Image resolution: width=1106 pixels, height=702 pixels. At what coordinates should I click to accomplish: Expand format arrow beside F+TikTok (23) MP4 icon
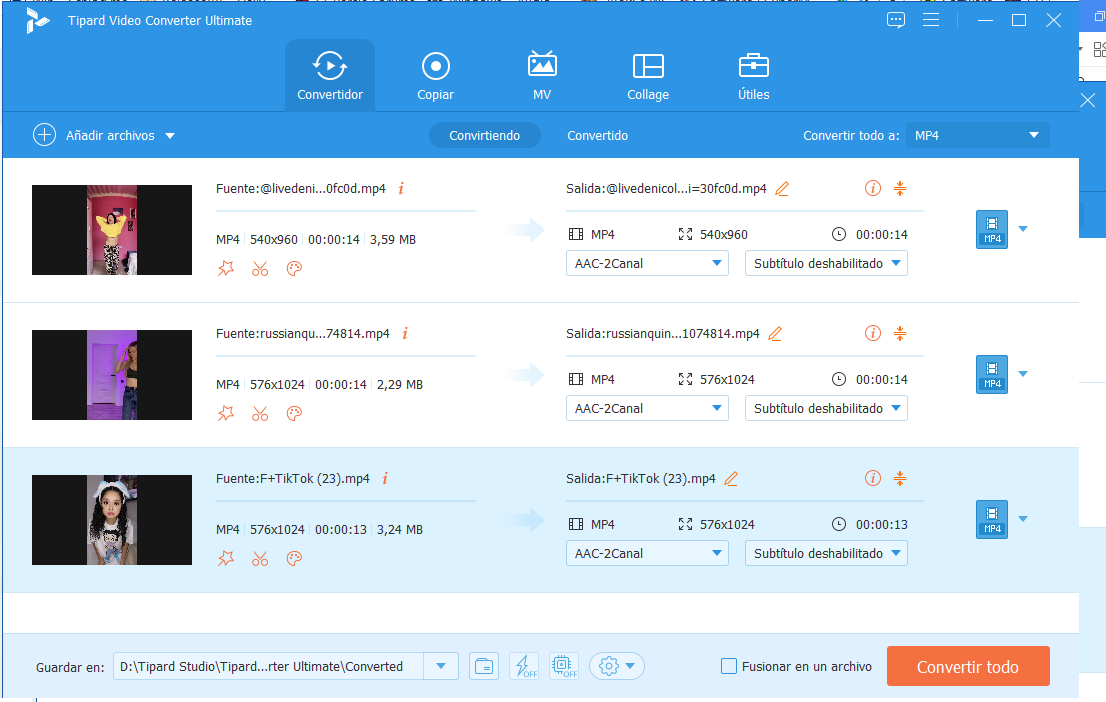[1023, 519]
